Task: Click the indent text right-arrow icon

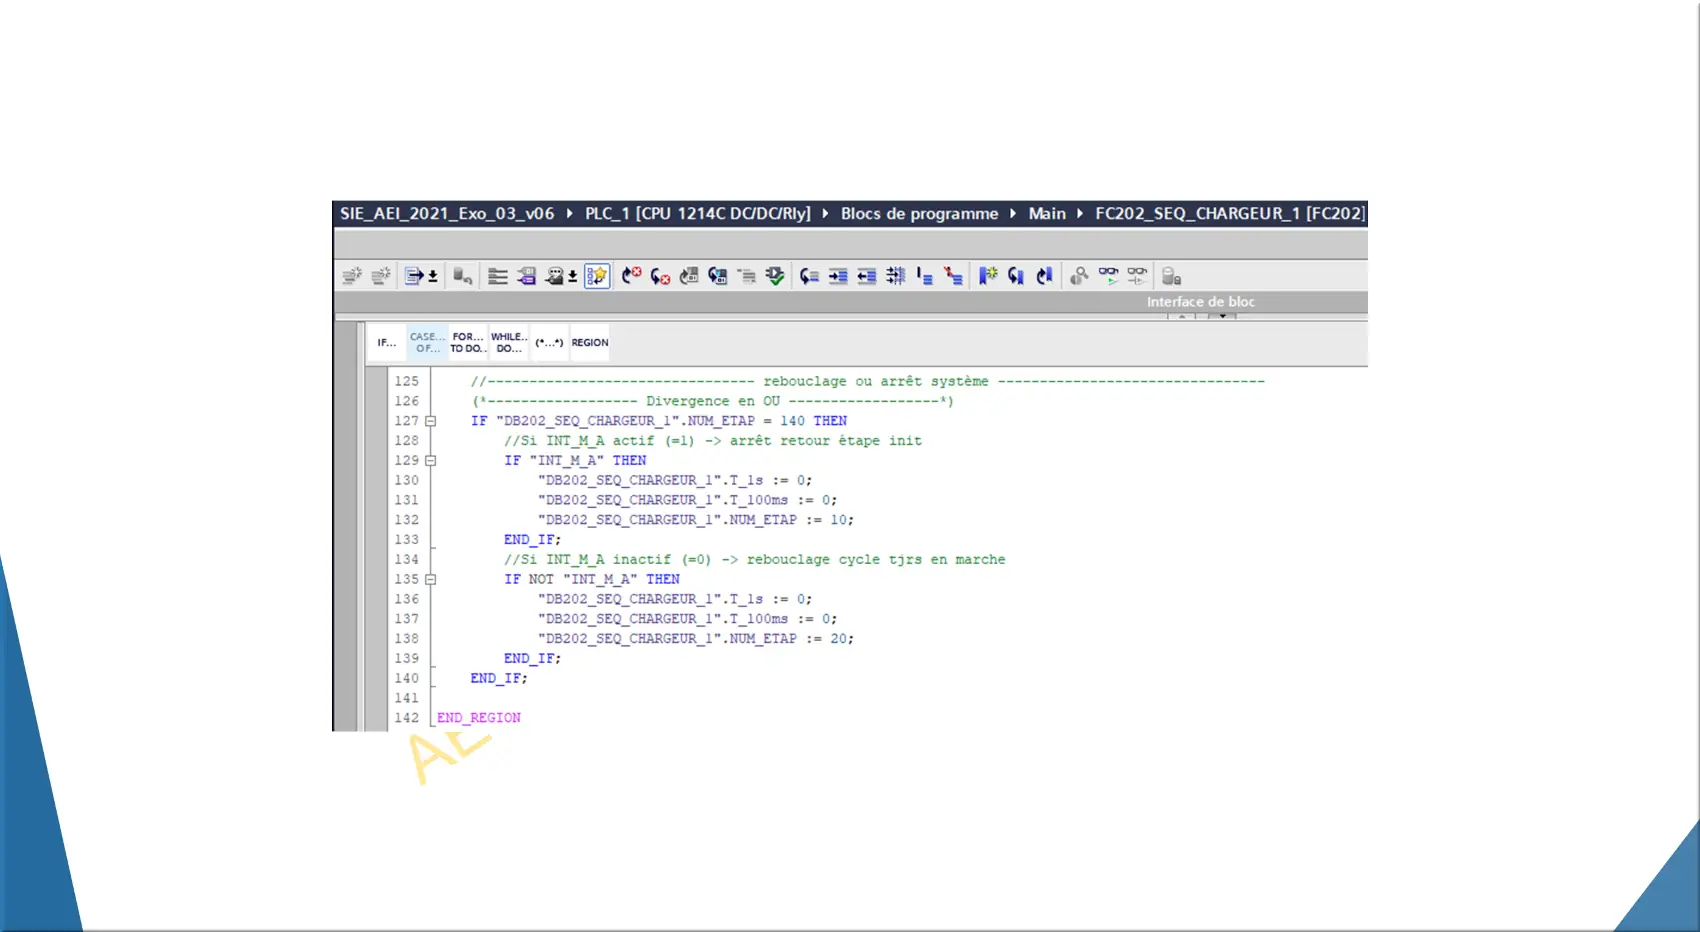Action: pyautogui.click(x=838, y=276)
